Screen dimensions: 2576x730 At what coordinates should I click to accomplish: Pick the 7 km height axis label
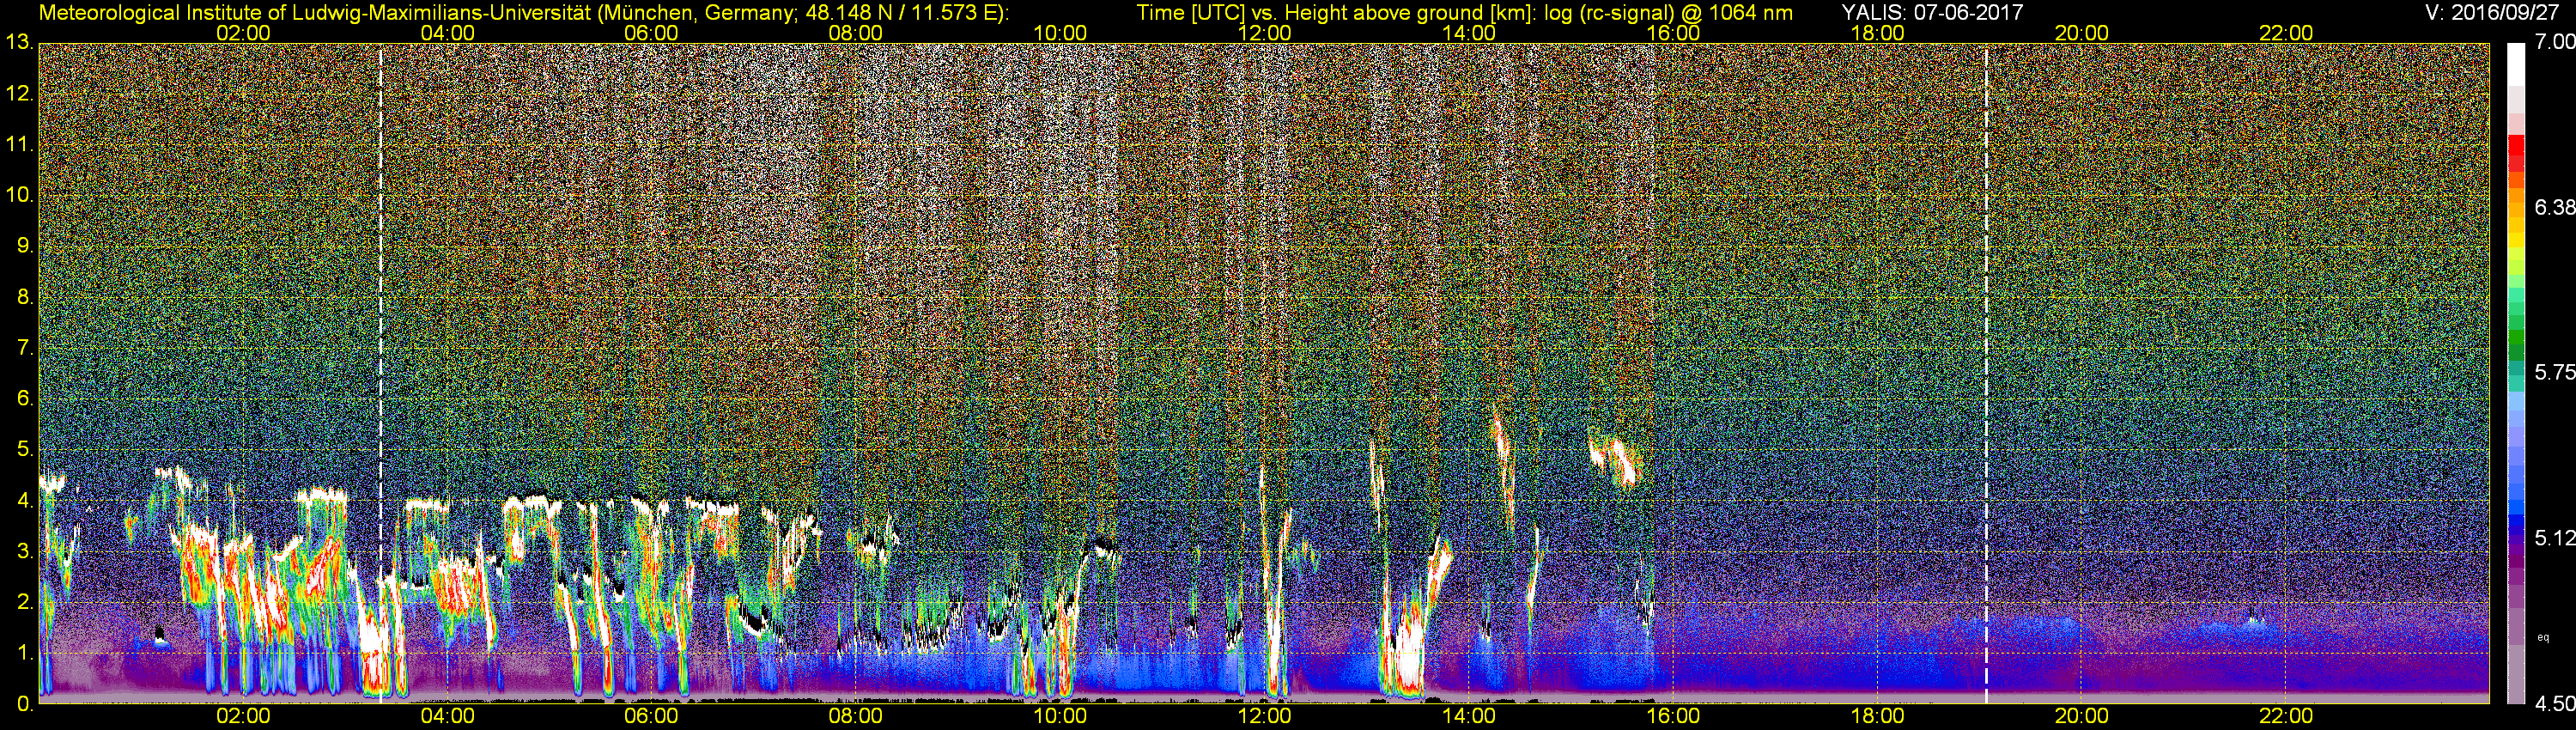(x=24, y=348)
